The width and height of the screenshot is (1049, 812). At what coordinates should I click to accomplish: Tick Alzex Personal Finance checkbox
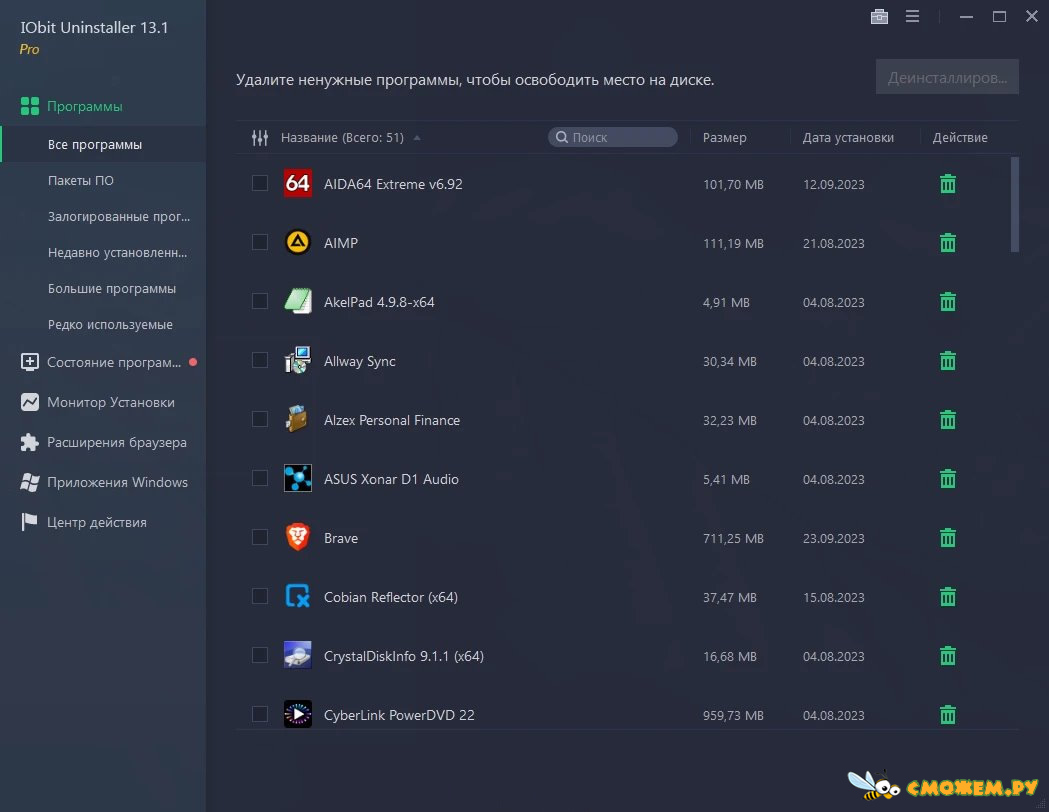(260, 419)
